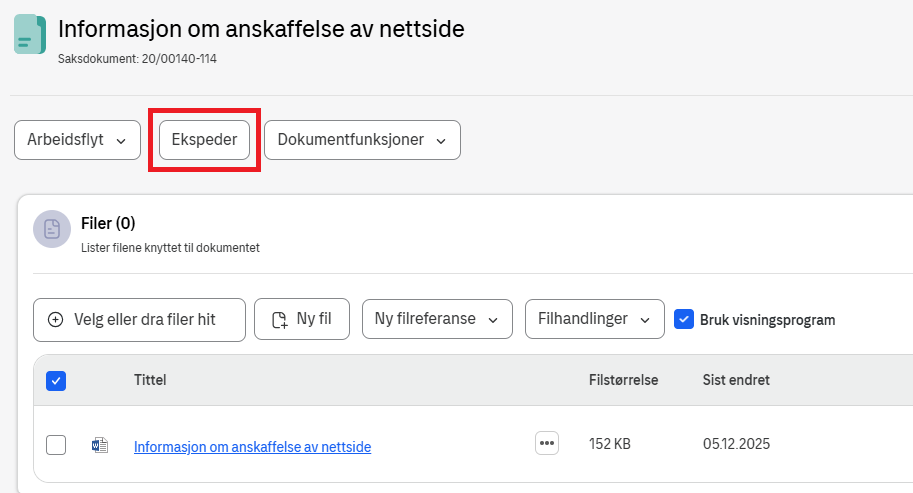The image size is (913, 493).
Task: Expand the Ny filreferanse dropdown
Action: (x=437, y=320)
